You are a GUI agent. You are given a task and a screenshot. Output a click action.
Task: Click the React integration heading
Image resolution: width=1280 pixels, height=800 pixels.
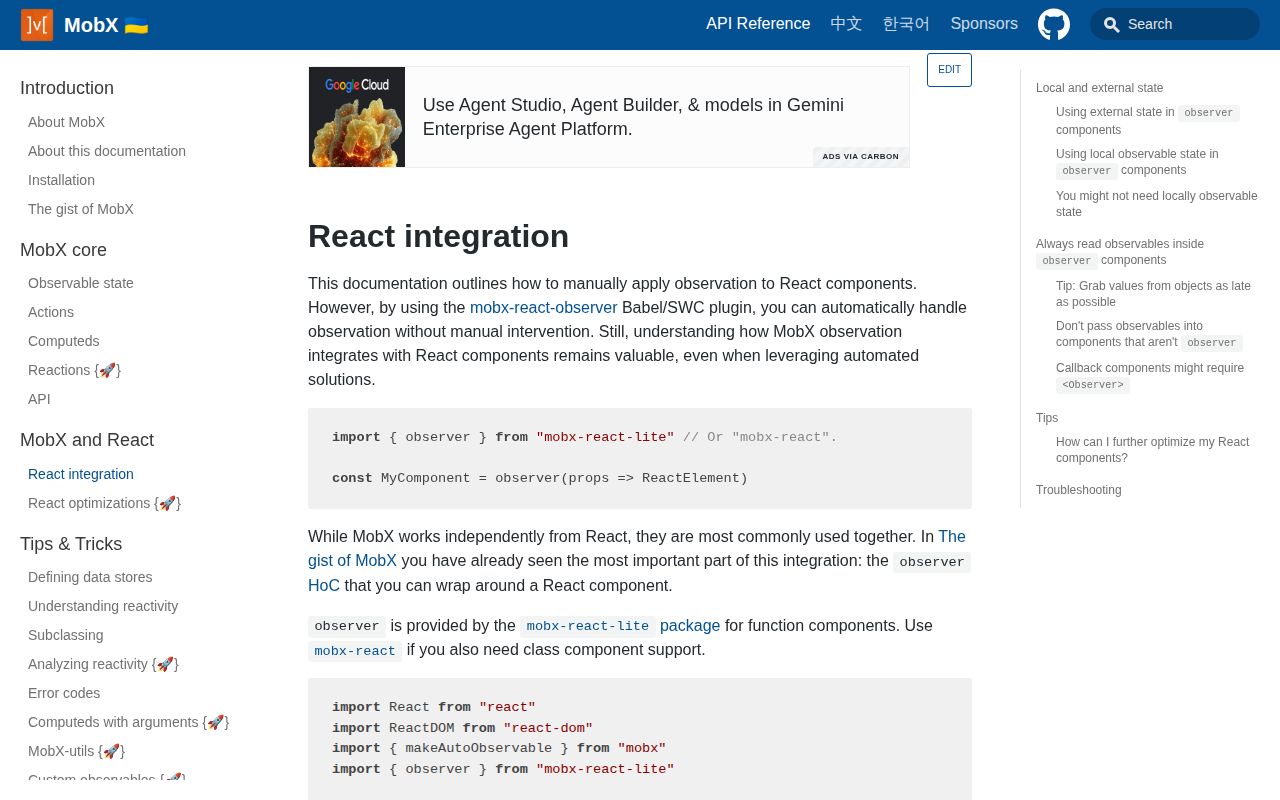click(x=438, y=236)
